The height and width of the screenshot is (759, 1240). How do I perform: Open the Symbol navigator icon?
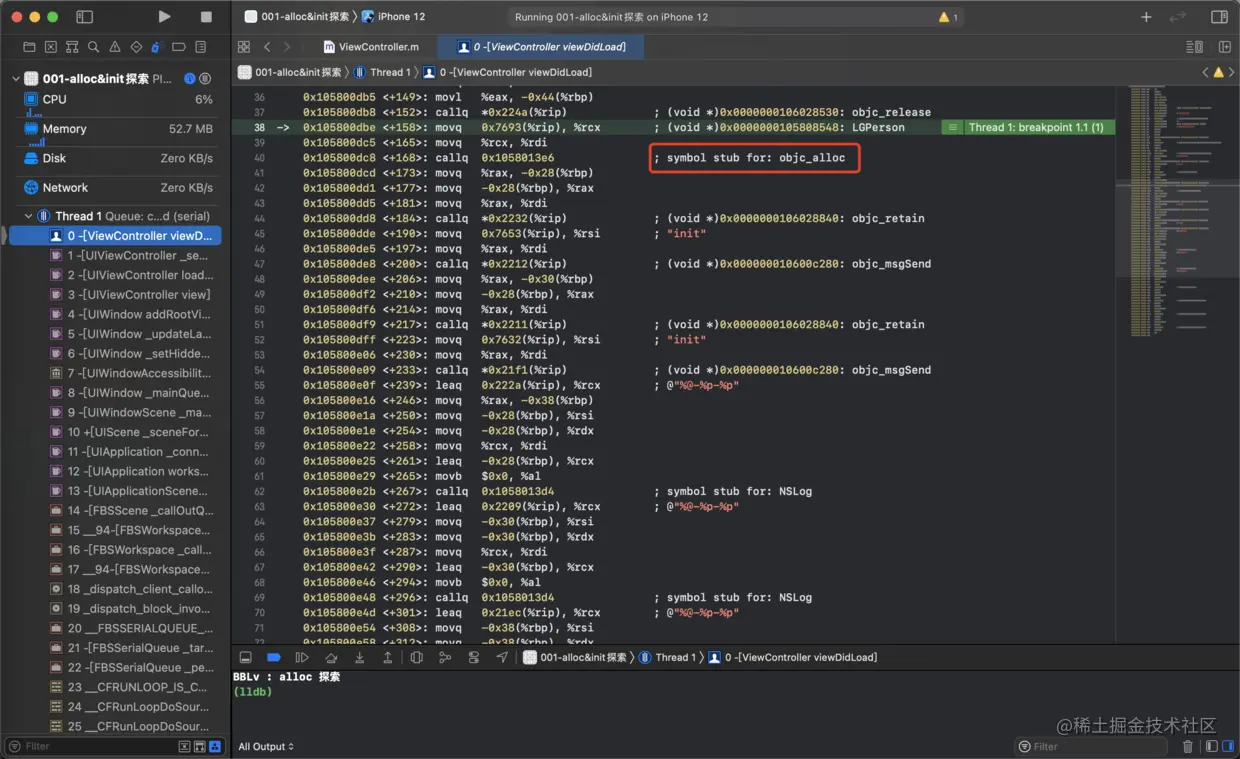click(72, 47)
